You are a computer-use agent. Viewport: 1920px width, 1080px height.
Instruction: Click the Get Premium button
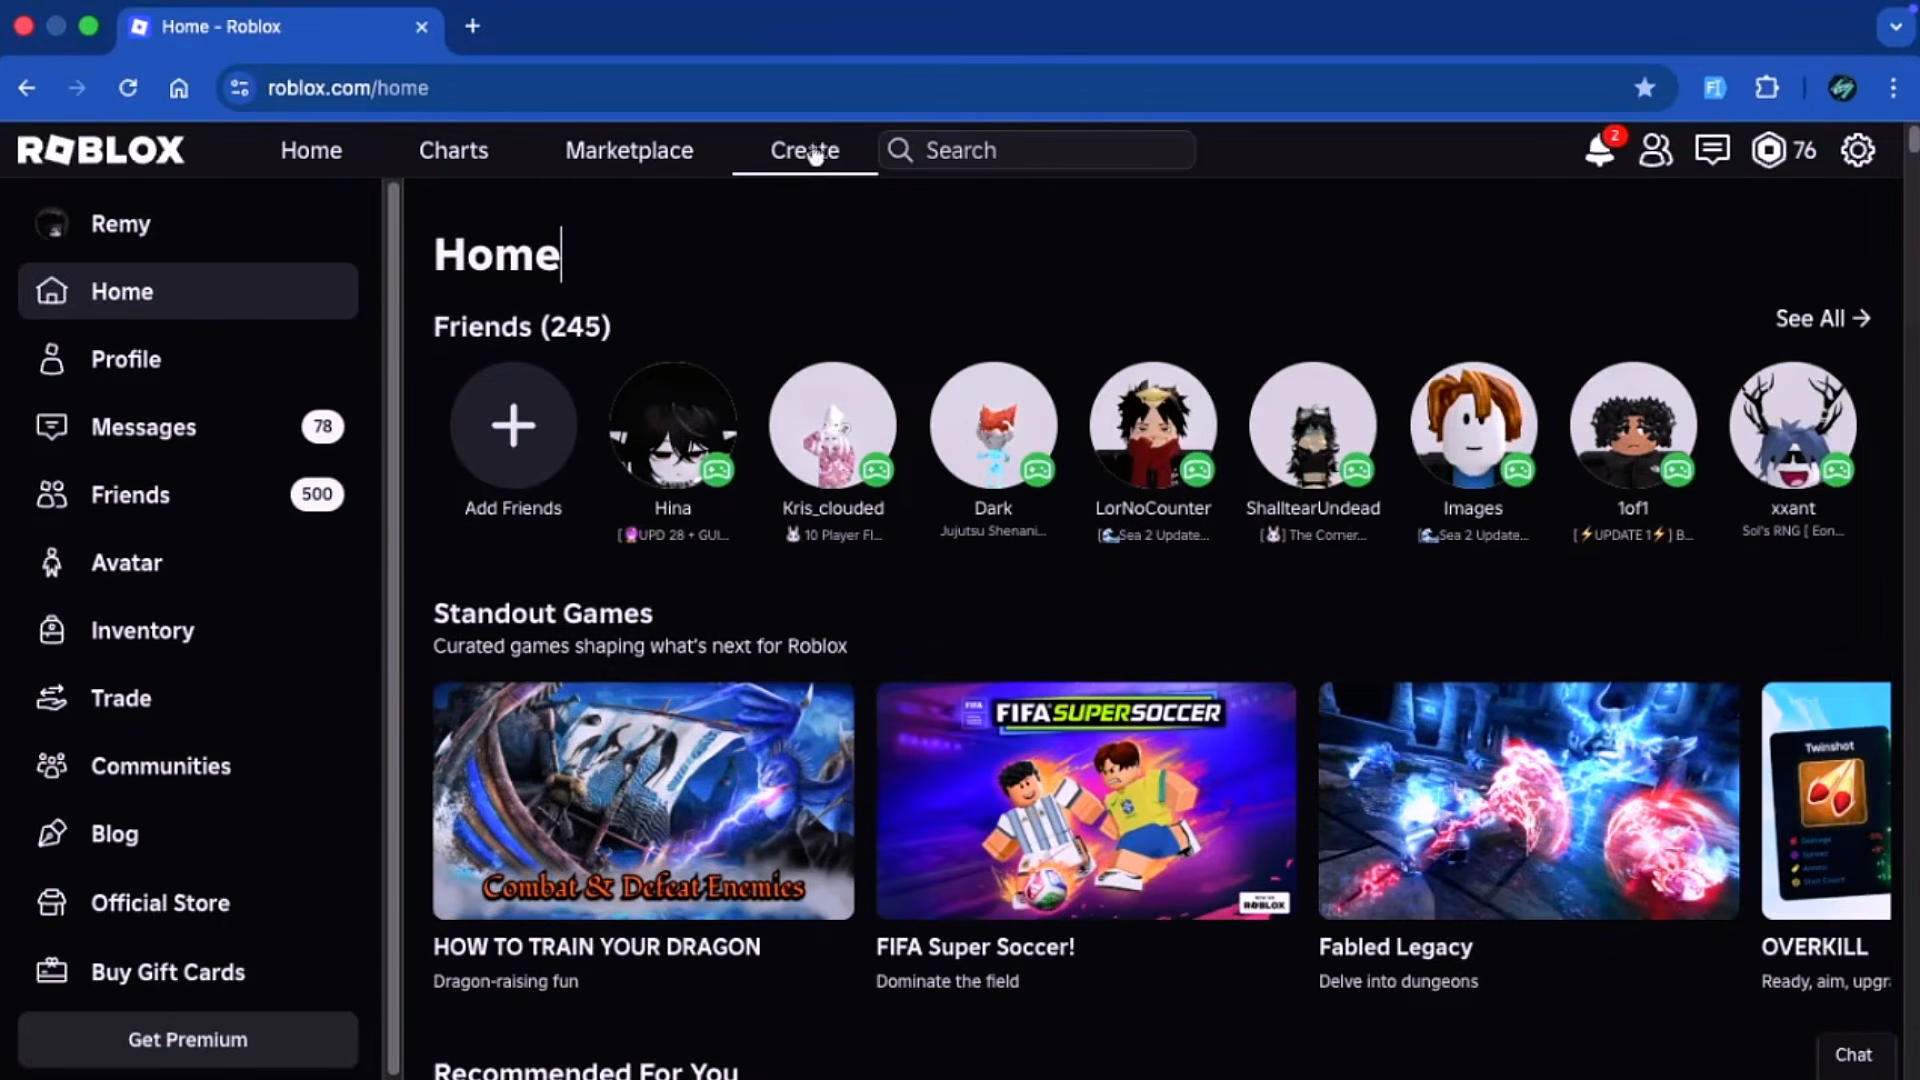coord(188,1040)
